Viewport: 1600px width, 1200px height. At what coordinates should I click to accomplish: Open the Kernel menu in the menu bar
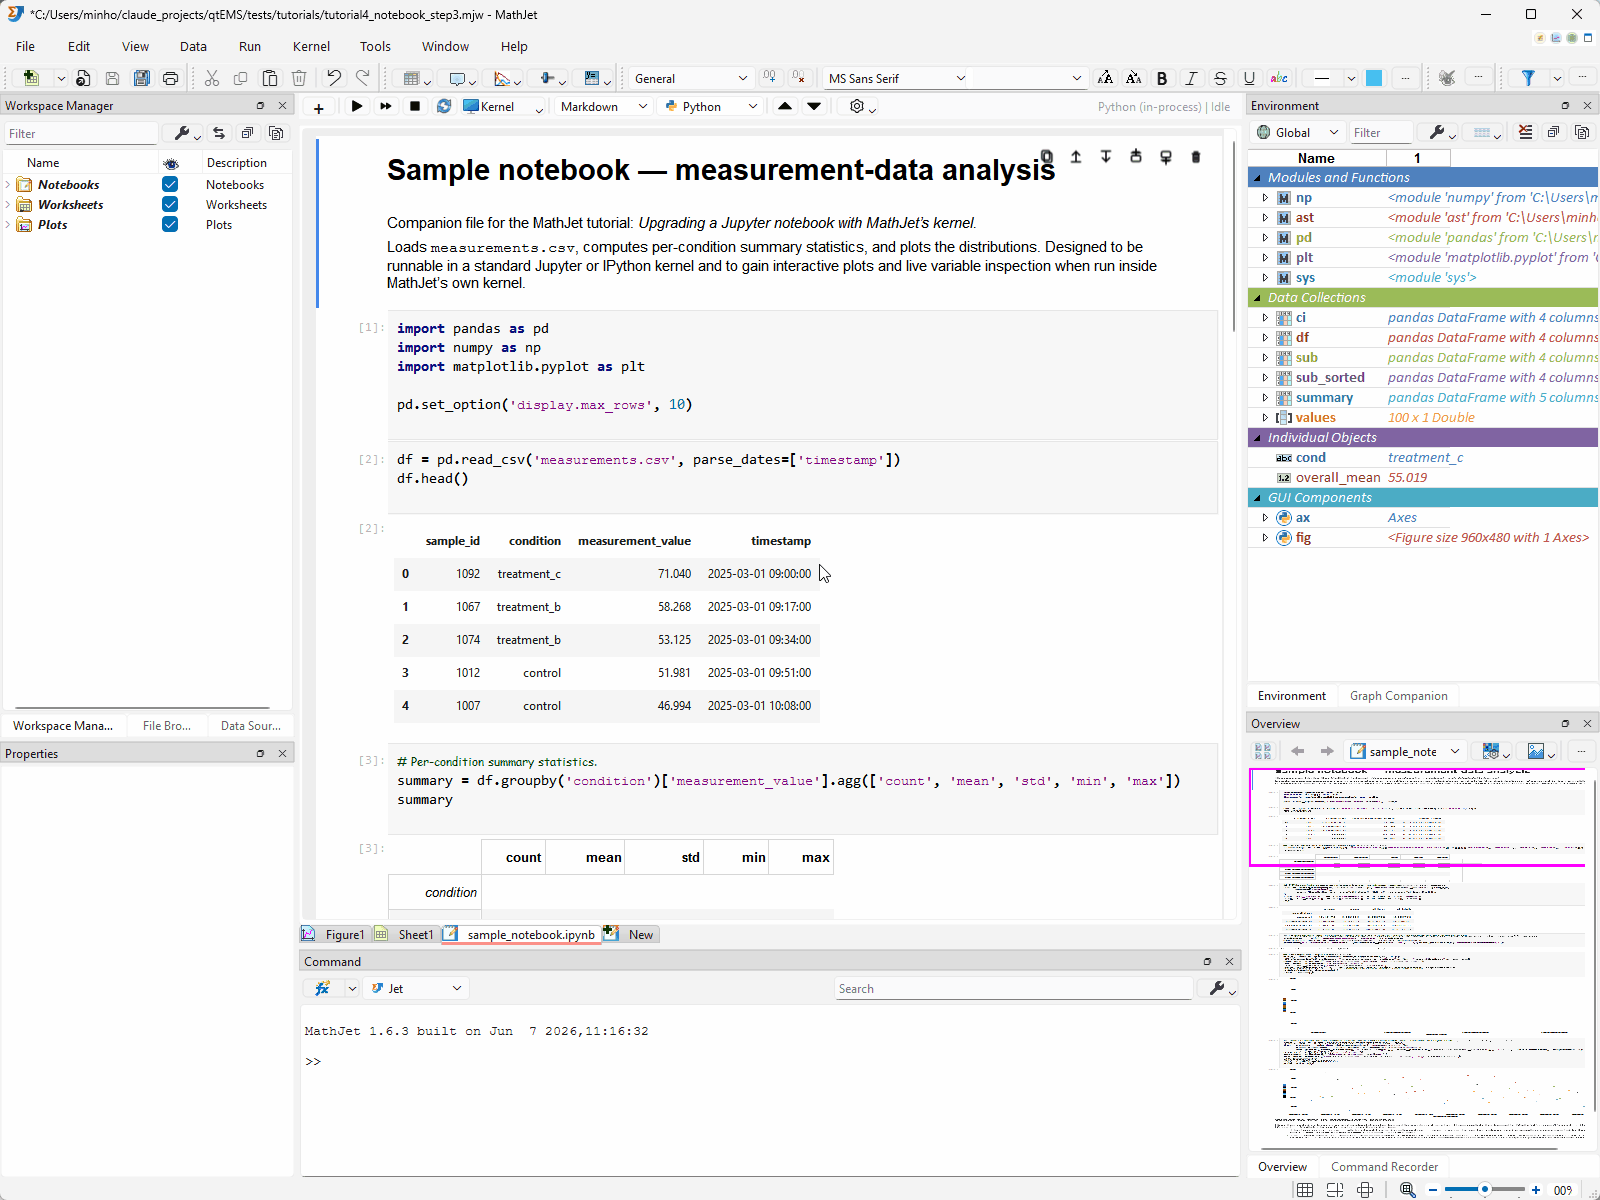[x=311, y=46]
